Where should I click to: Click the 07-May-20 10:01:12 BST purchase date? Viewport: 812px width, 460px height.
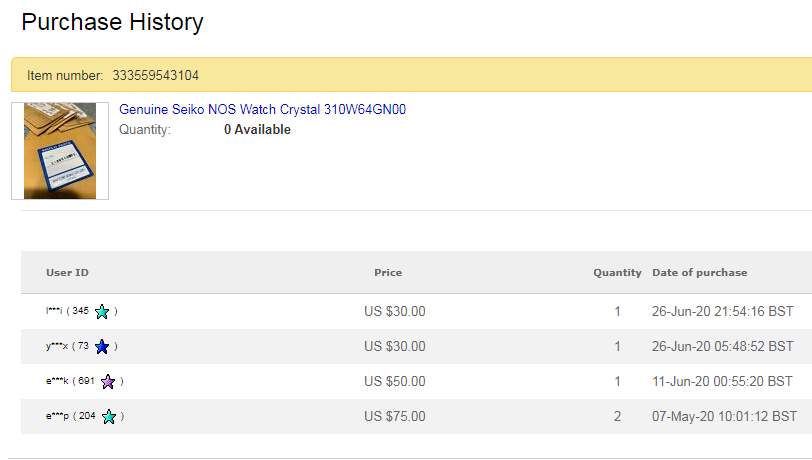[724, 417]
